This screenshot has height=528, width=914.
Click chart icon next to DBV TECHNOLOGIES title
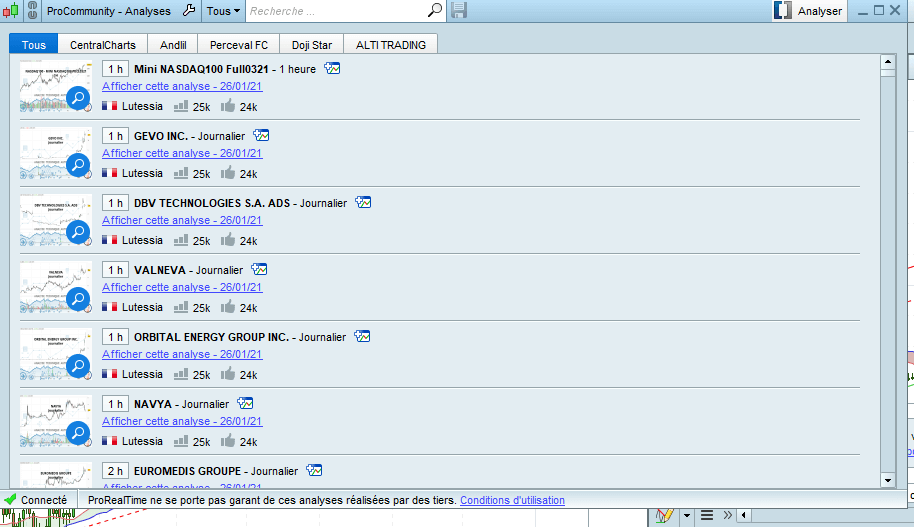click(363, 202)
